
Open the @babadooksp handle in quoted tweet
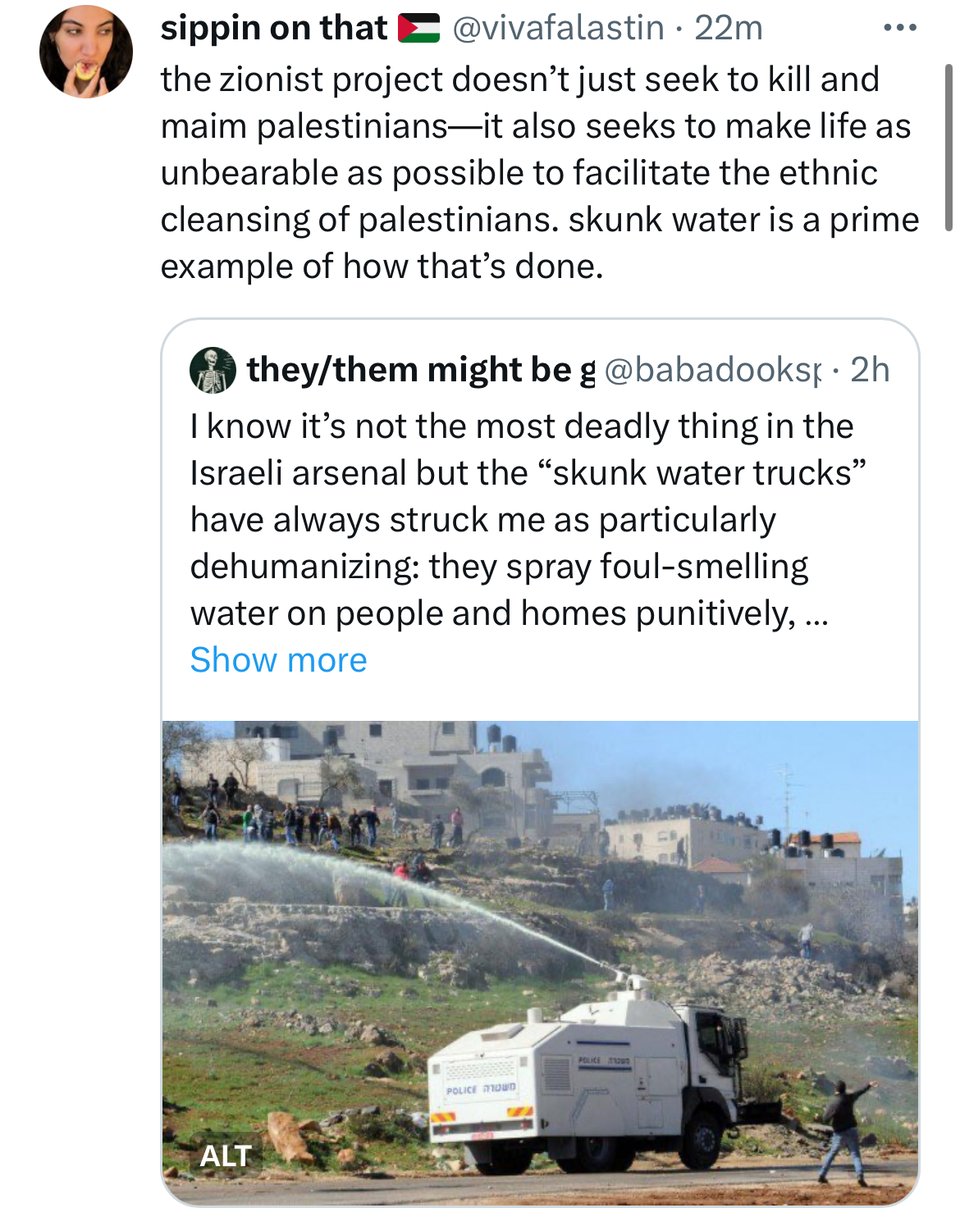point(714,370)
